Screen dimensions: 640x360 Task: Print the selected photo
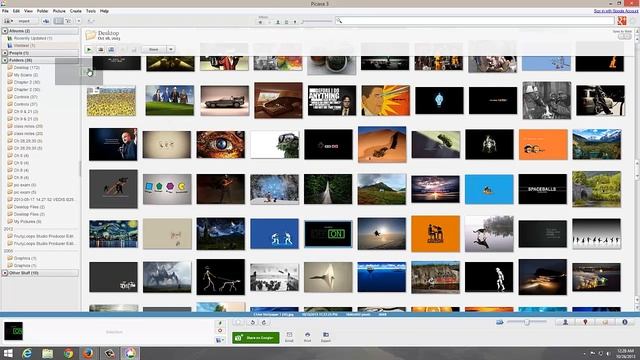click(x=307, y=337)
